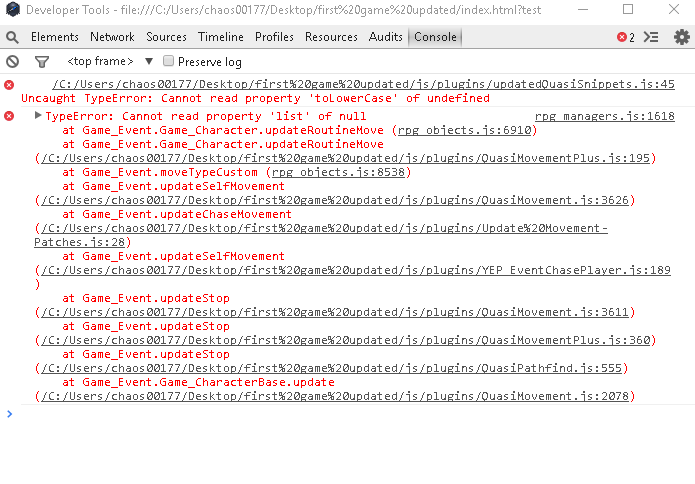Open the rpg_managers.js:1618 link

coord(605,116)
